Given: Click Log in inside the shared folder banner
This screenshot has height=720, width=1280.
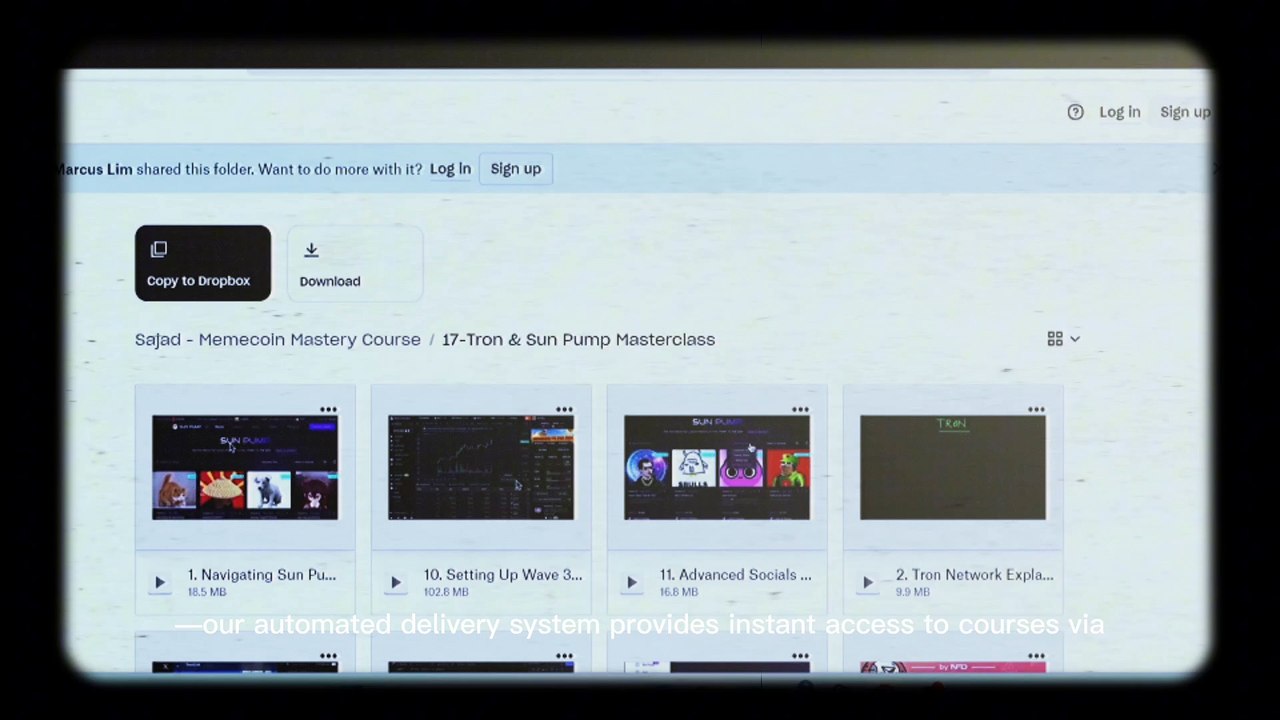Looking at the screenshot, I should 450,169.
